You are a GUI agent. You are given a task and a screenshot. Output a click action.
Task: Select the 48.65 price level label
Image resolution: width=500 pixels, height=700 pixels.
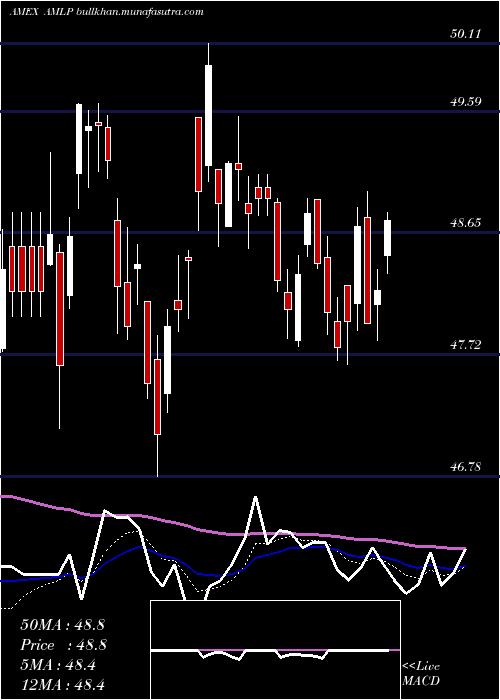(466, 222)
